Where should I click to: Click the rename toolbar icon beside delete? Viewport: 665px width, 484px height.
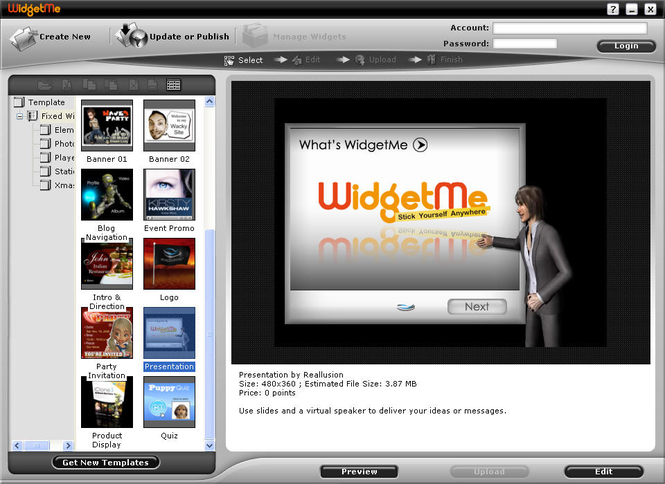(153, 85)
